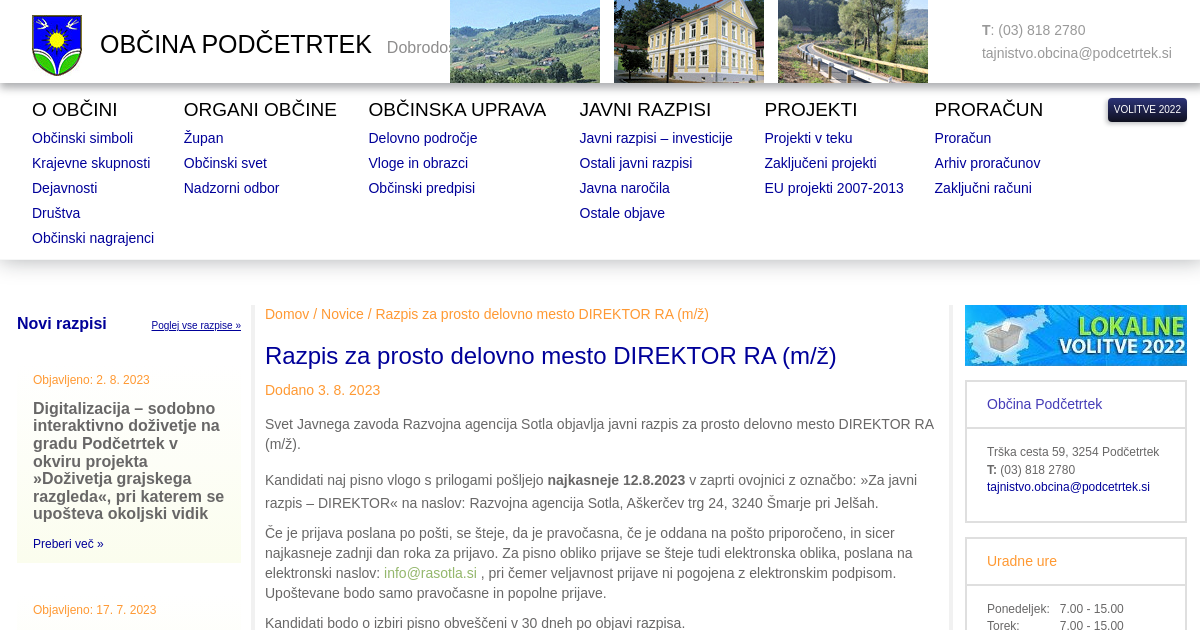1200x630 pixels.
Task: Click Domov in the breadcrumb
Action: 287,314
